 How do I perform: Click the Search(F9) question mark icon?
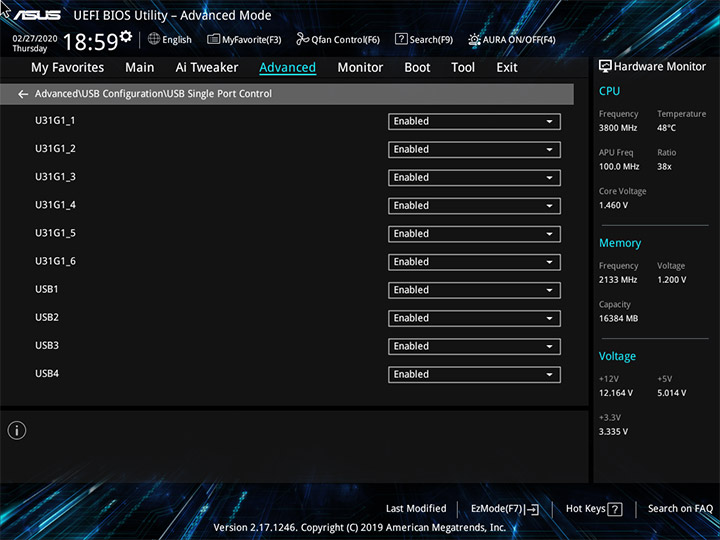(x=401, y=39)
